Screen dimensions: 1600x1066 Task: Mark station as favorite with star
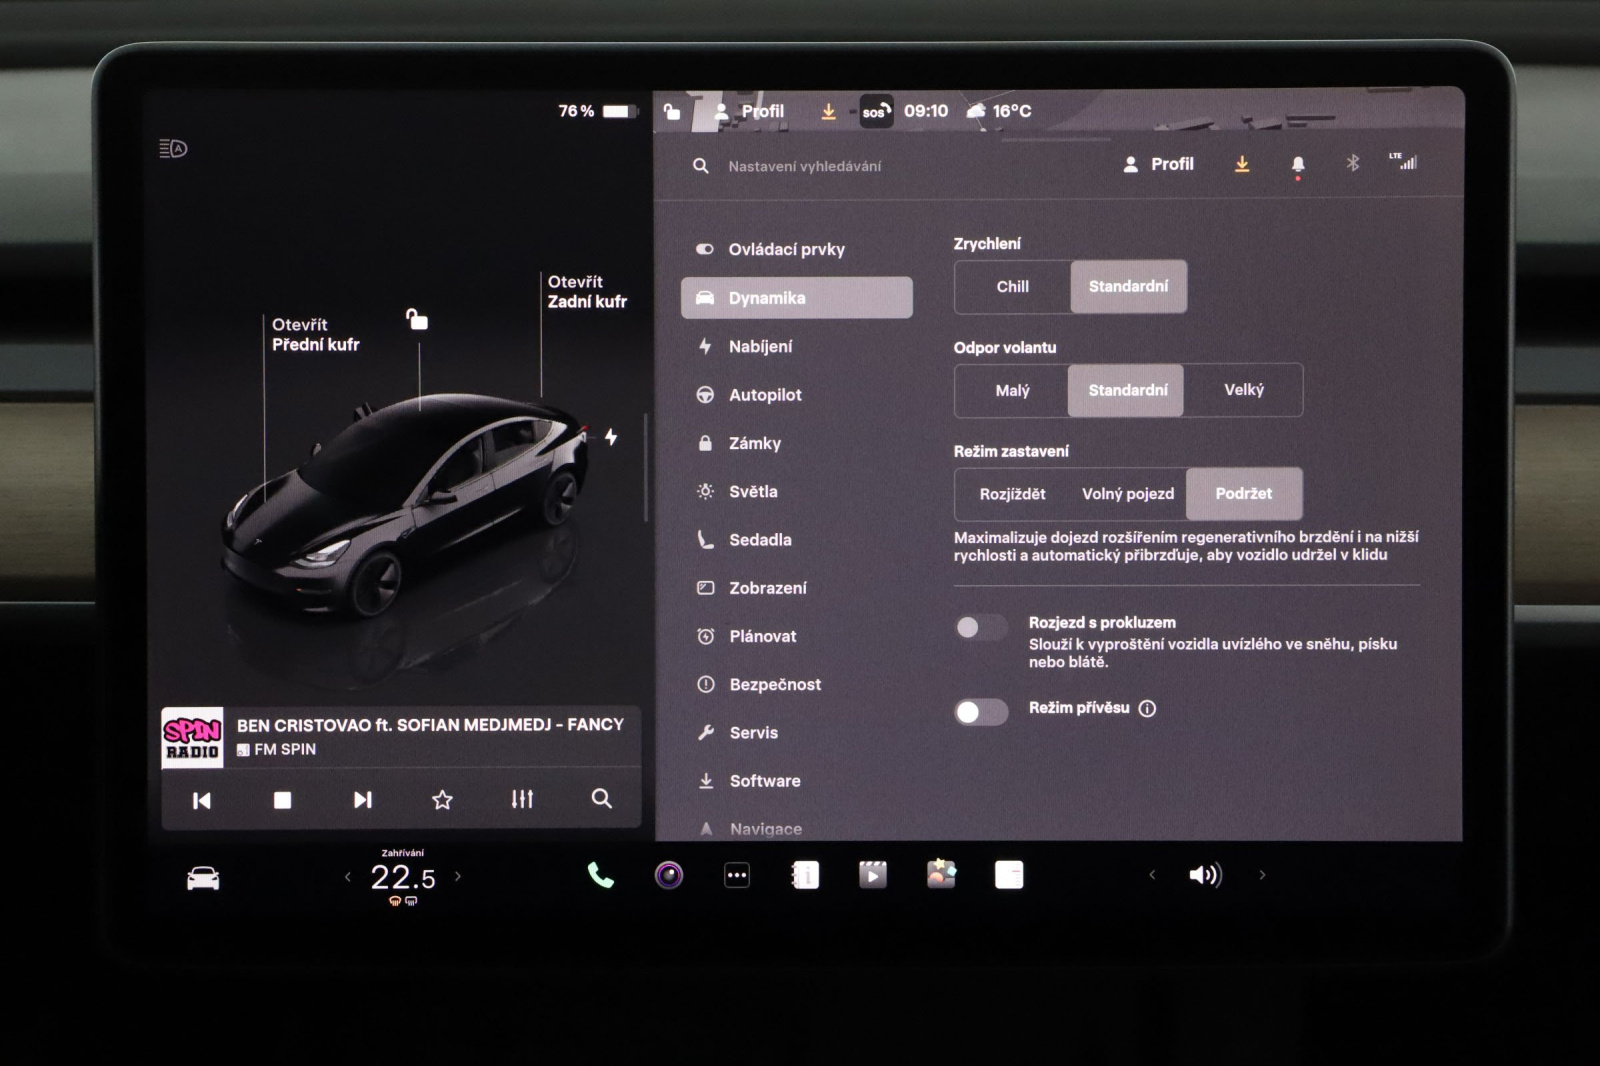(x=442, y=799)
